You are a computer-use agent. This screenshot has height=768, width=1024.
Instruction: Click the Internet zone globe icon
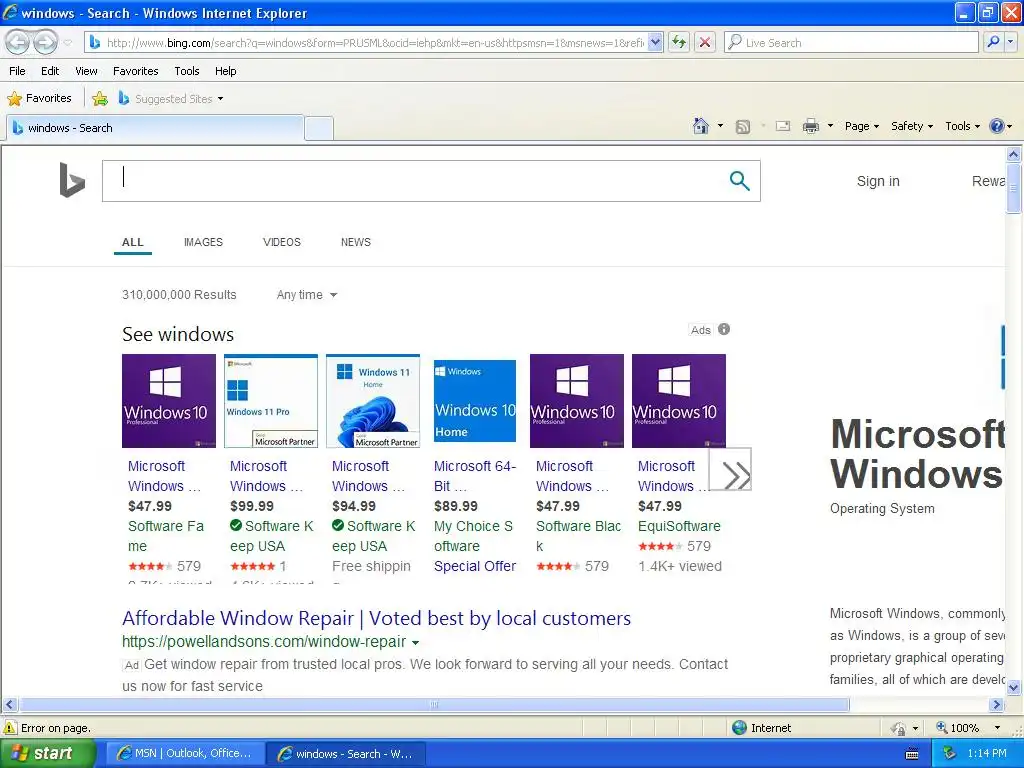pyautogui.click(x=739, y=728)
